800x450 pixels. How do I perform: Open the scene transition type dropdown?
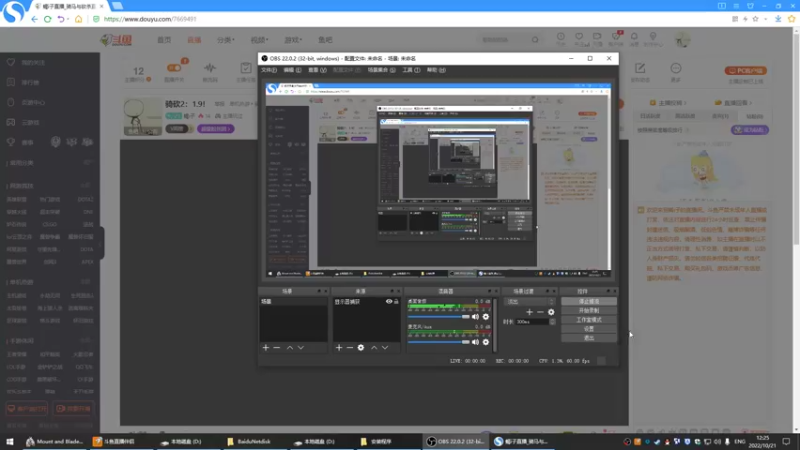point(530,302)
